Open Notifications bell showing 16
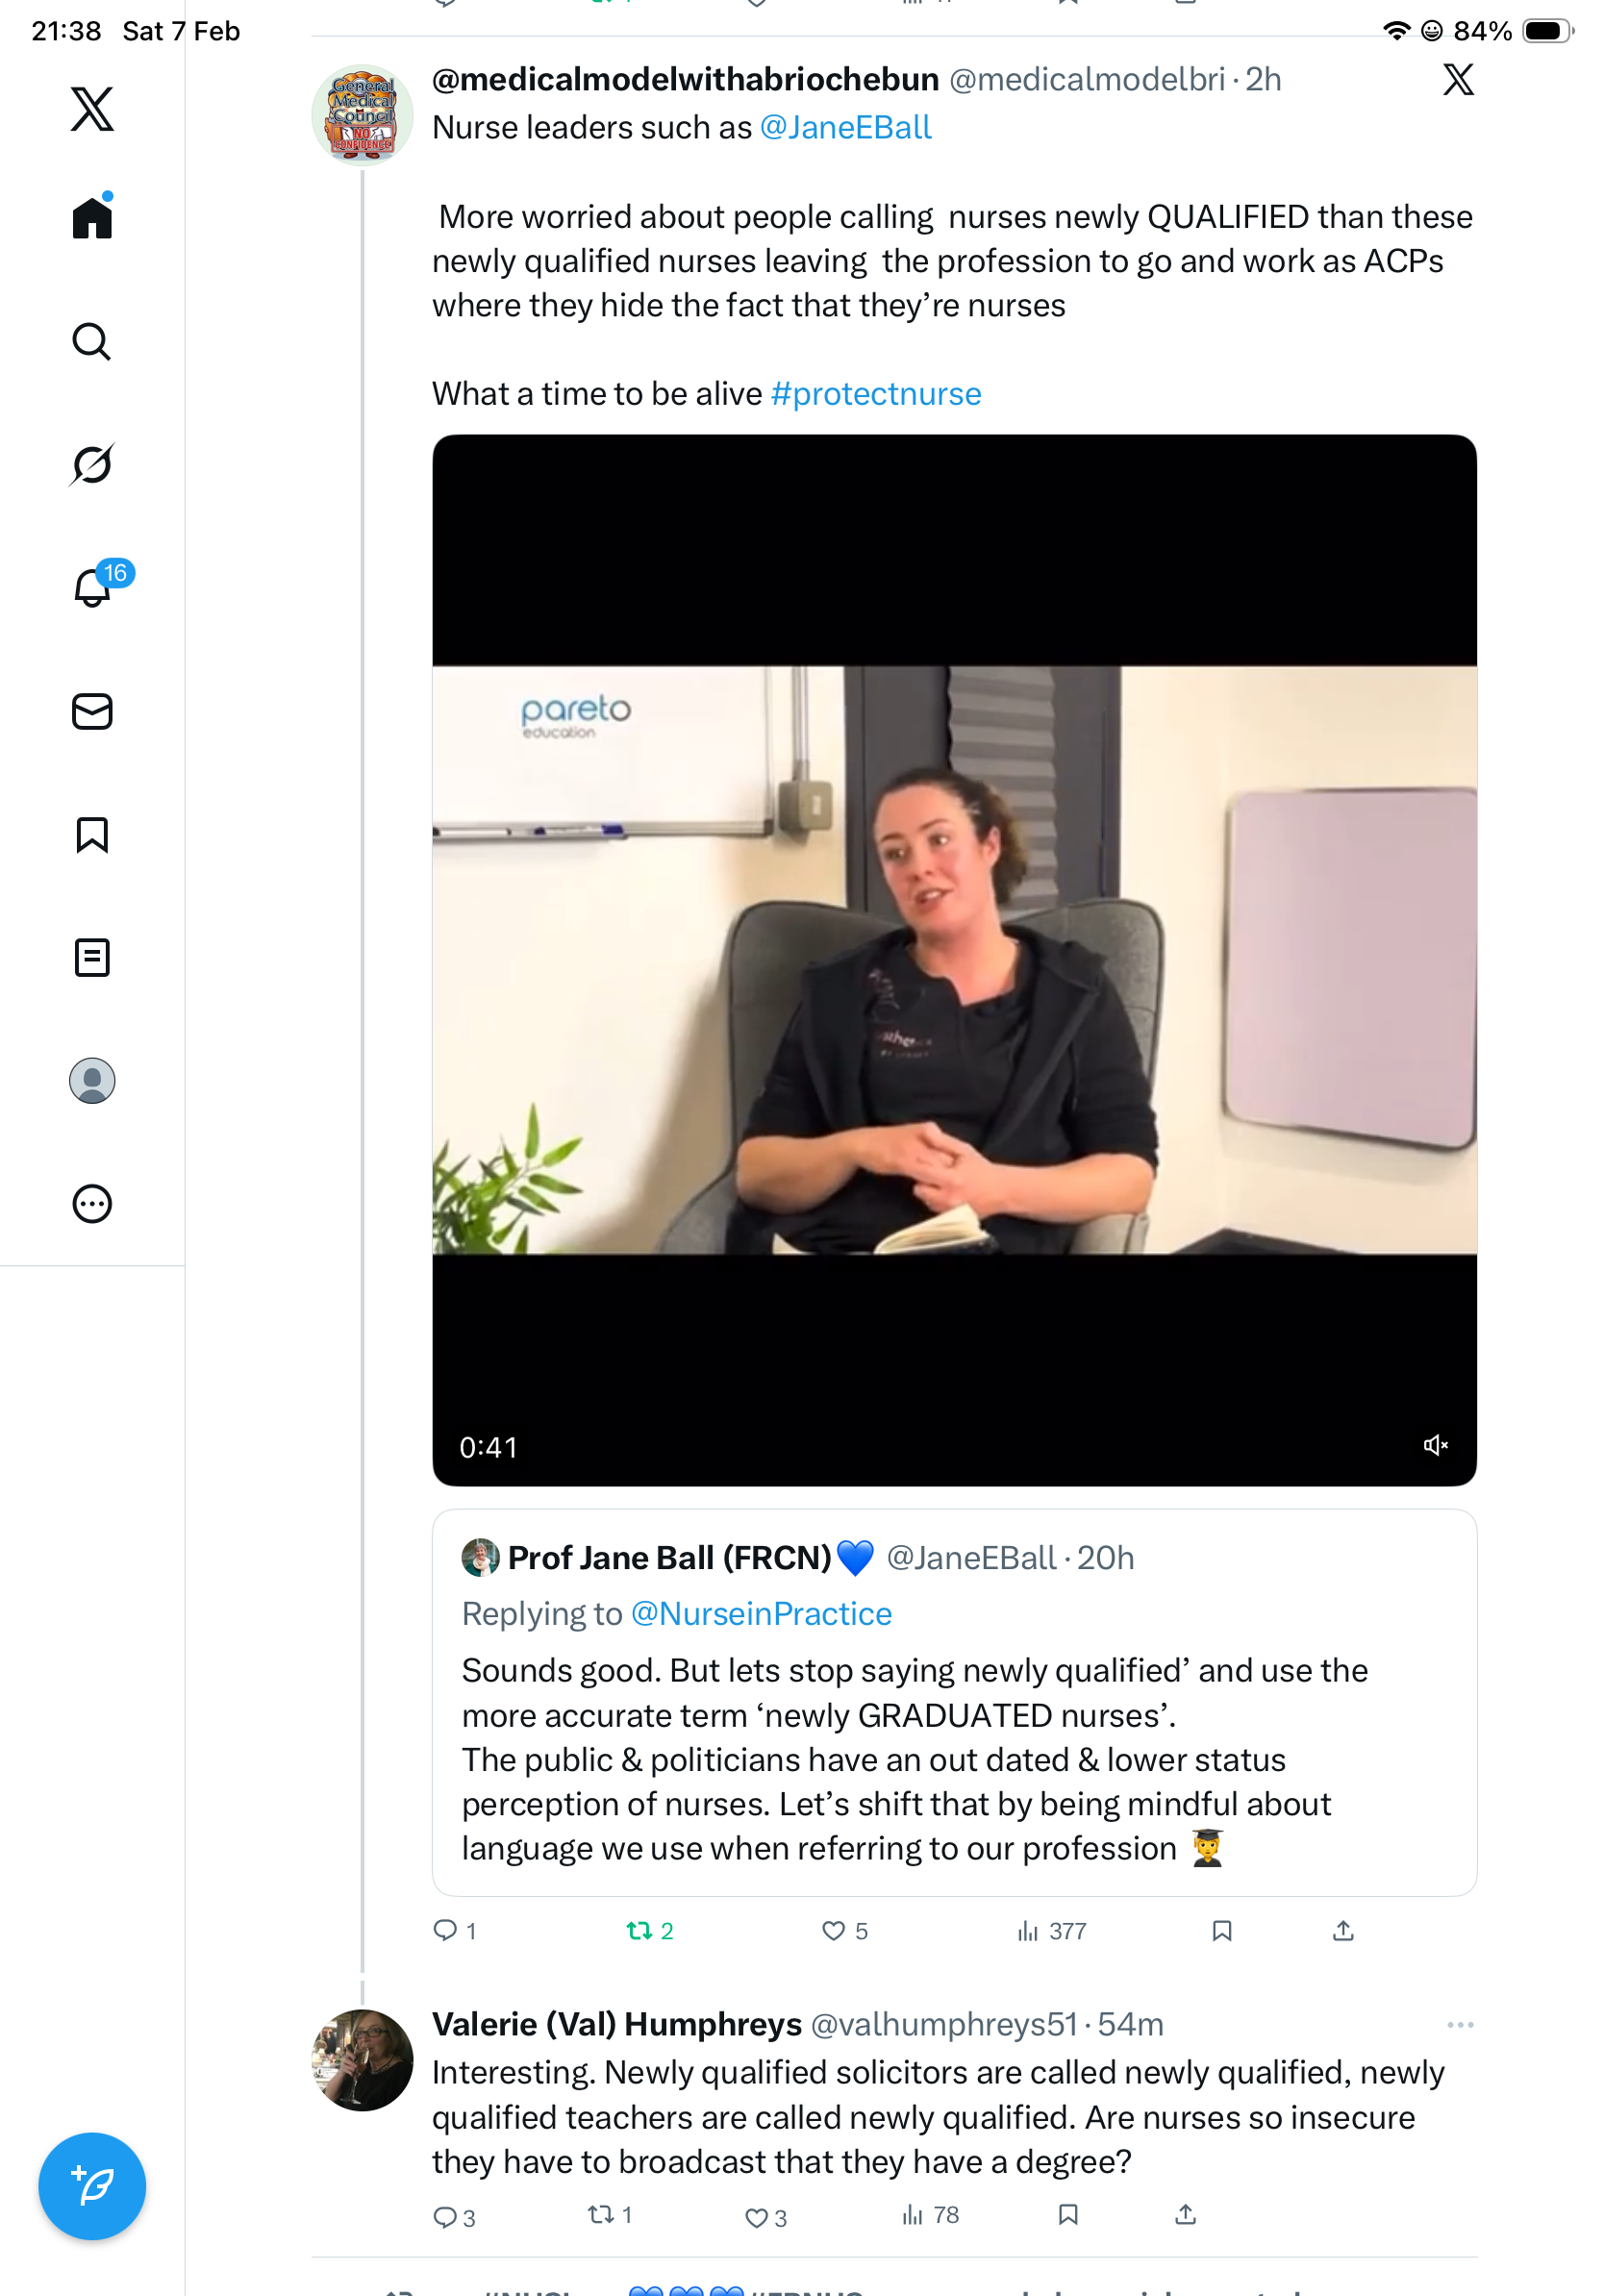 coord(92,588)
